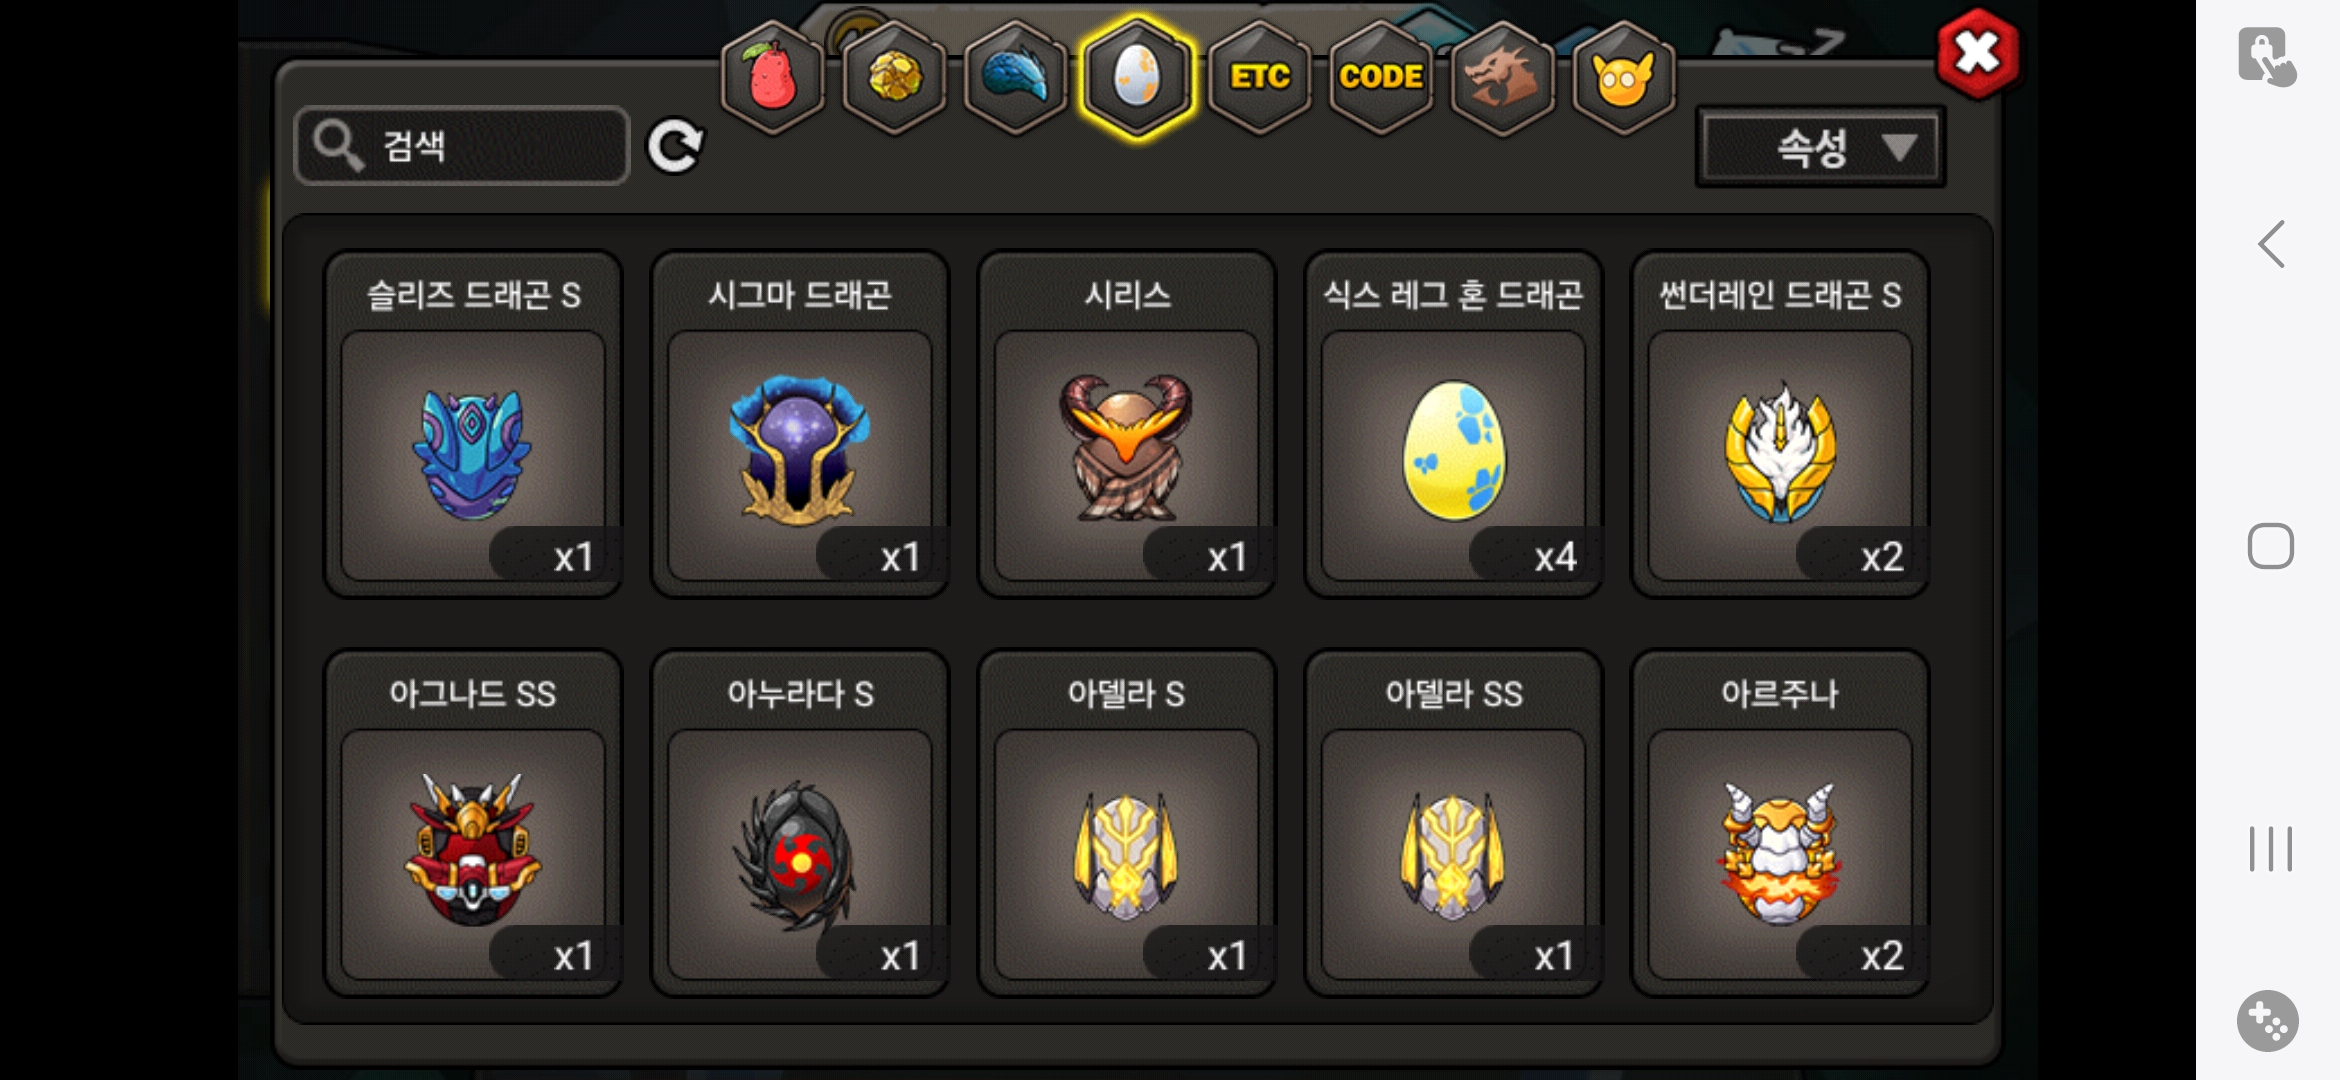The width and height of the screenshot is (2340, 1080).
Task: Close the inventory with the red X
Action: pos(1977,54)
